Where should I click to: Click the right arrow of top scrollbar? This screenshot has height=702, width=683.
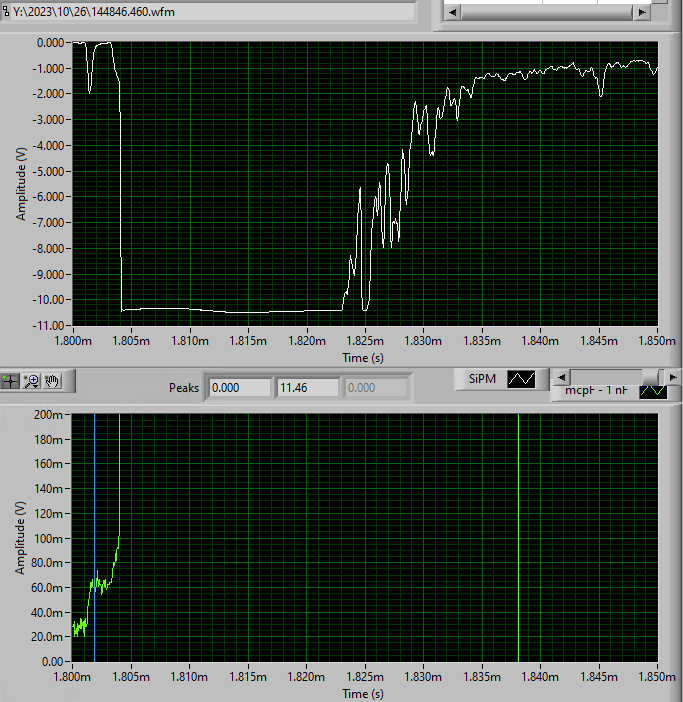(x=642, y=12)
